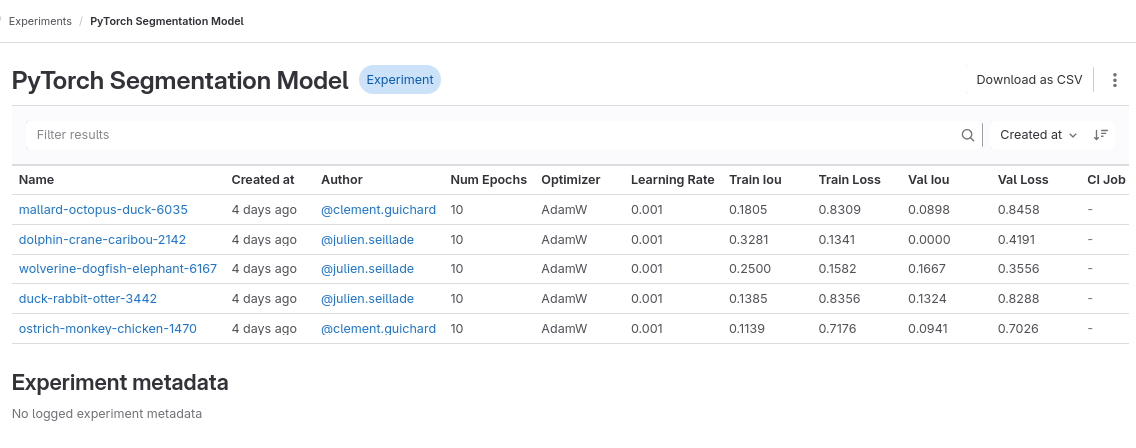Click Download as CSV button

coord(1029,80)
